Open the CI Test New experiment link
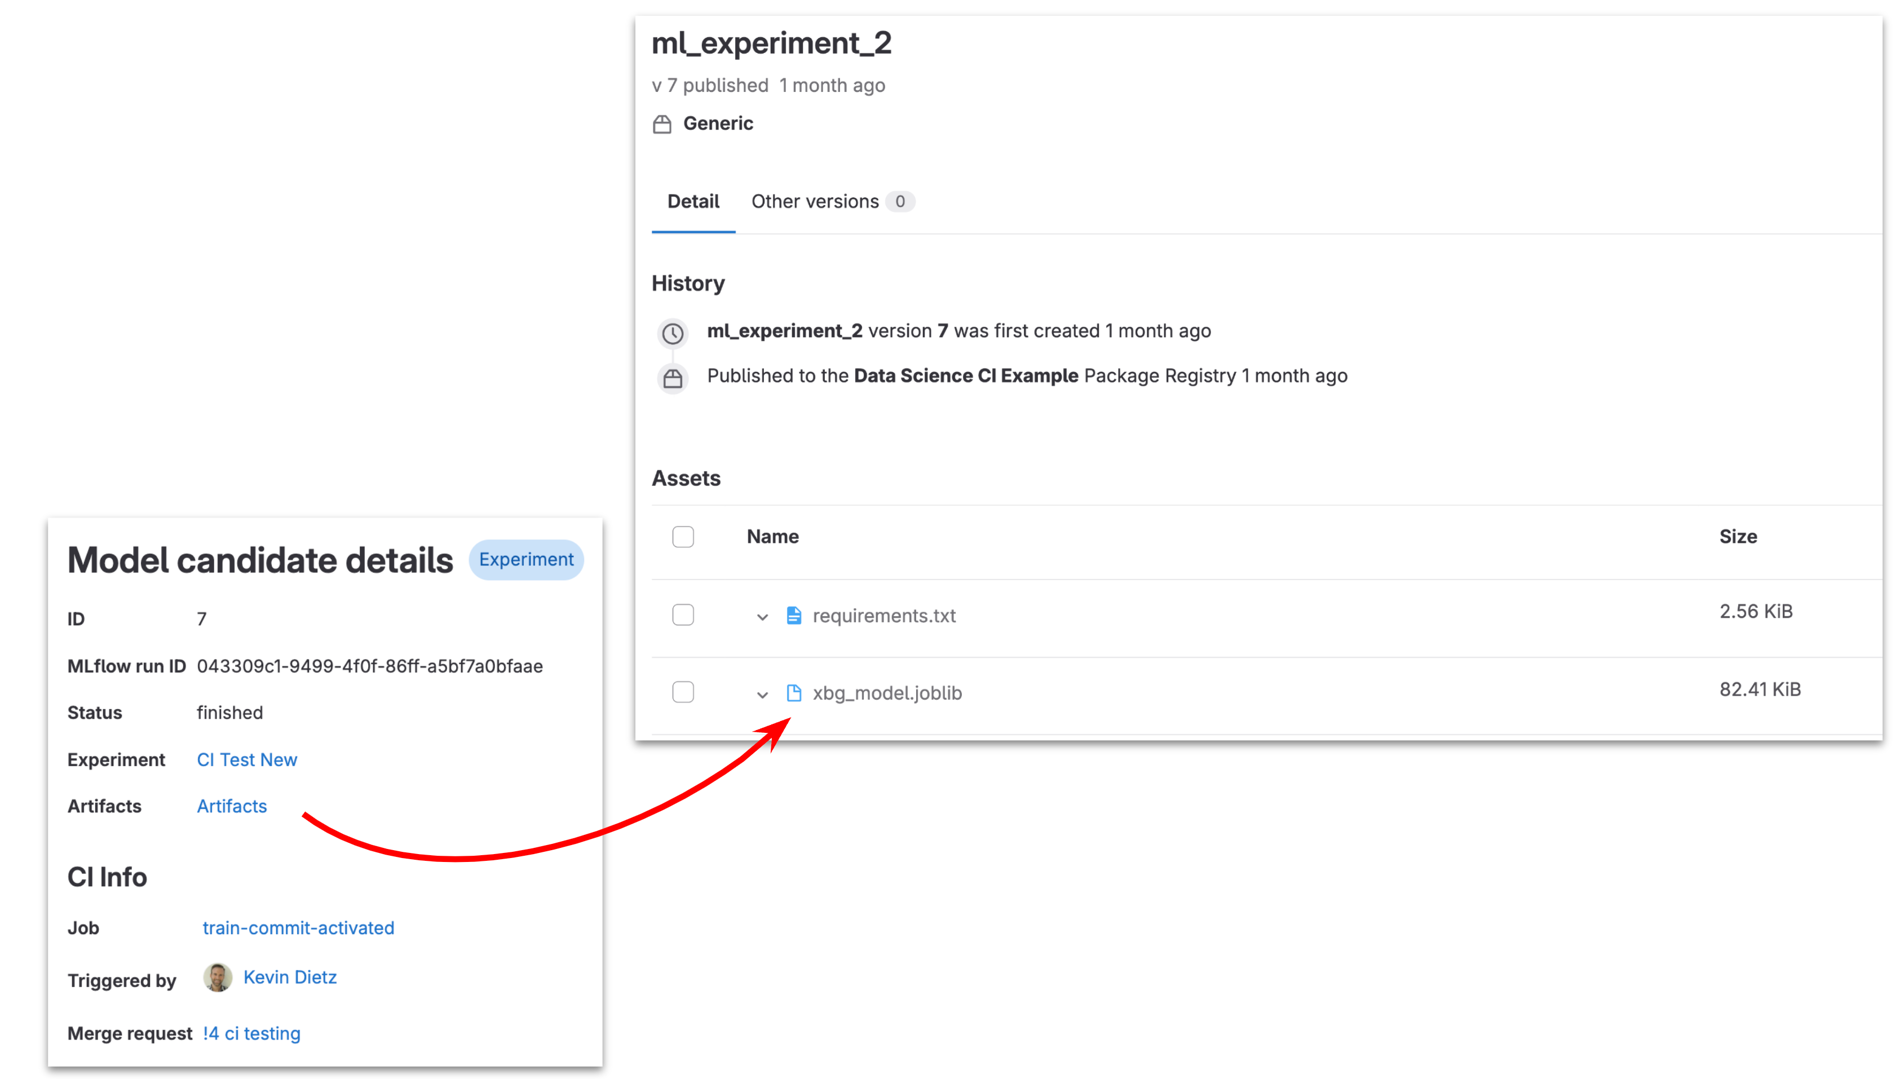 click(247, 760)
